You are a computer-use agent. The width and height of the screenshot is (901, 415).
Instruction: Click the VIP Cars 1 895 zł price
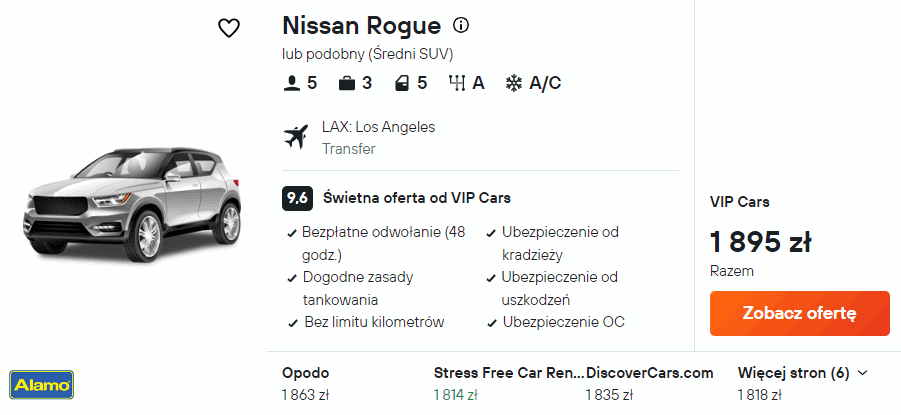coord(760,242)
